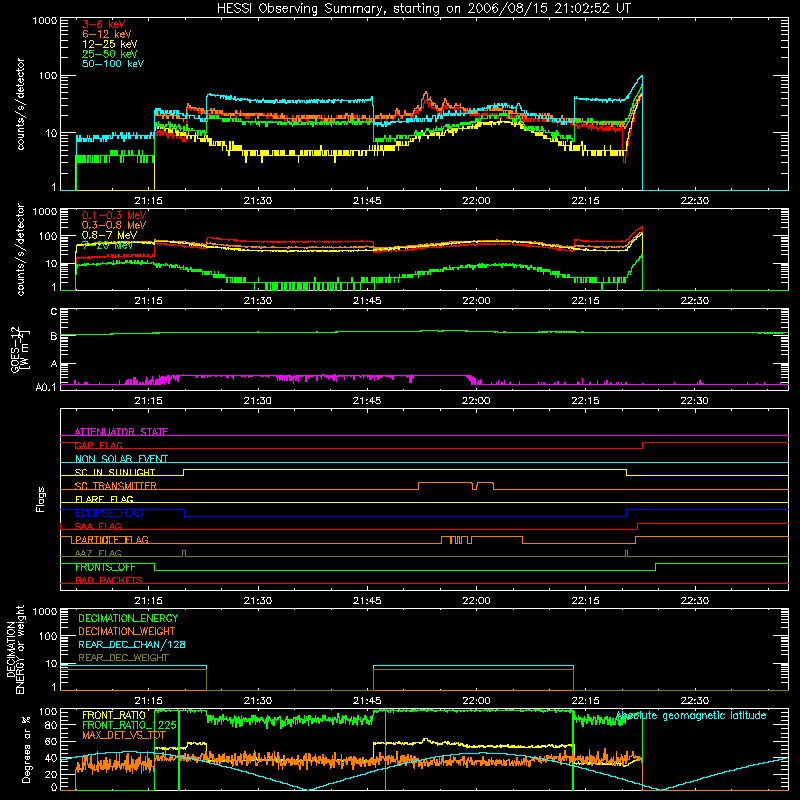Screen dimensions: 800x800
Task: Select the REAR_DEC_WEIGHT legend label
Action: [123, 658]
